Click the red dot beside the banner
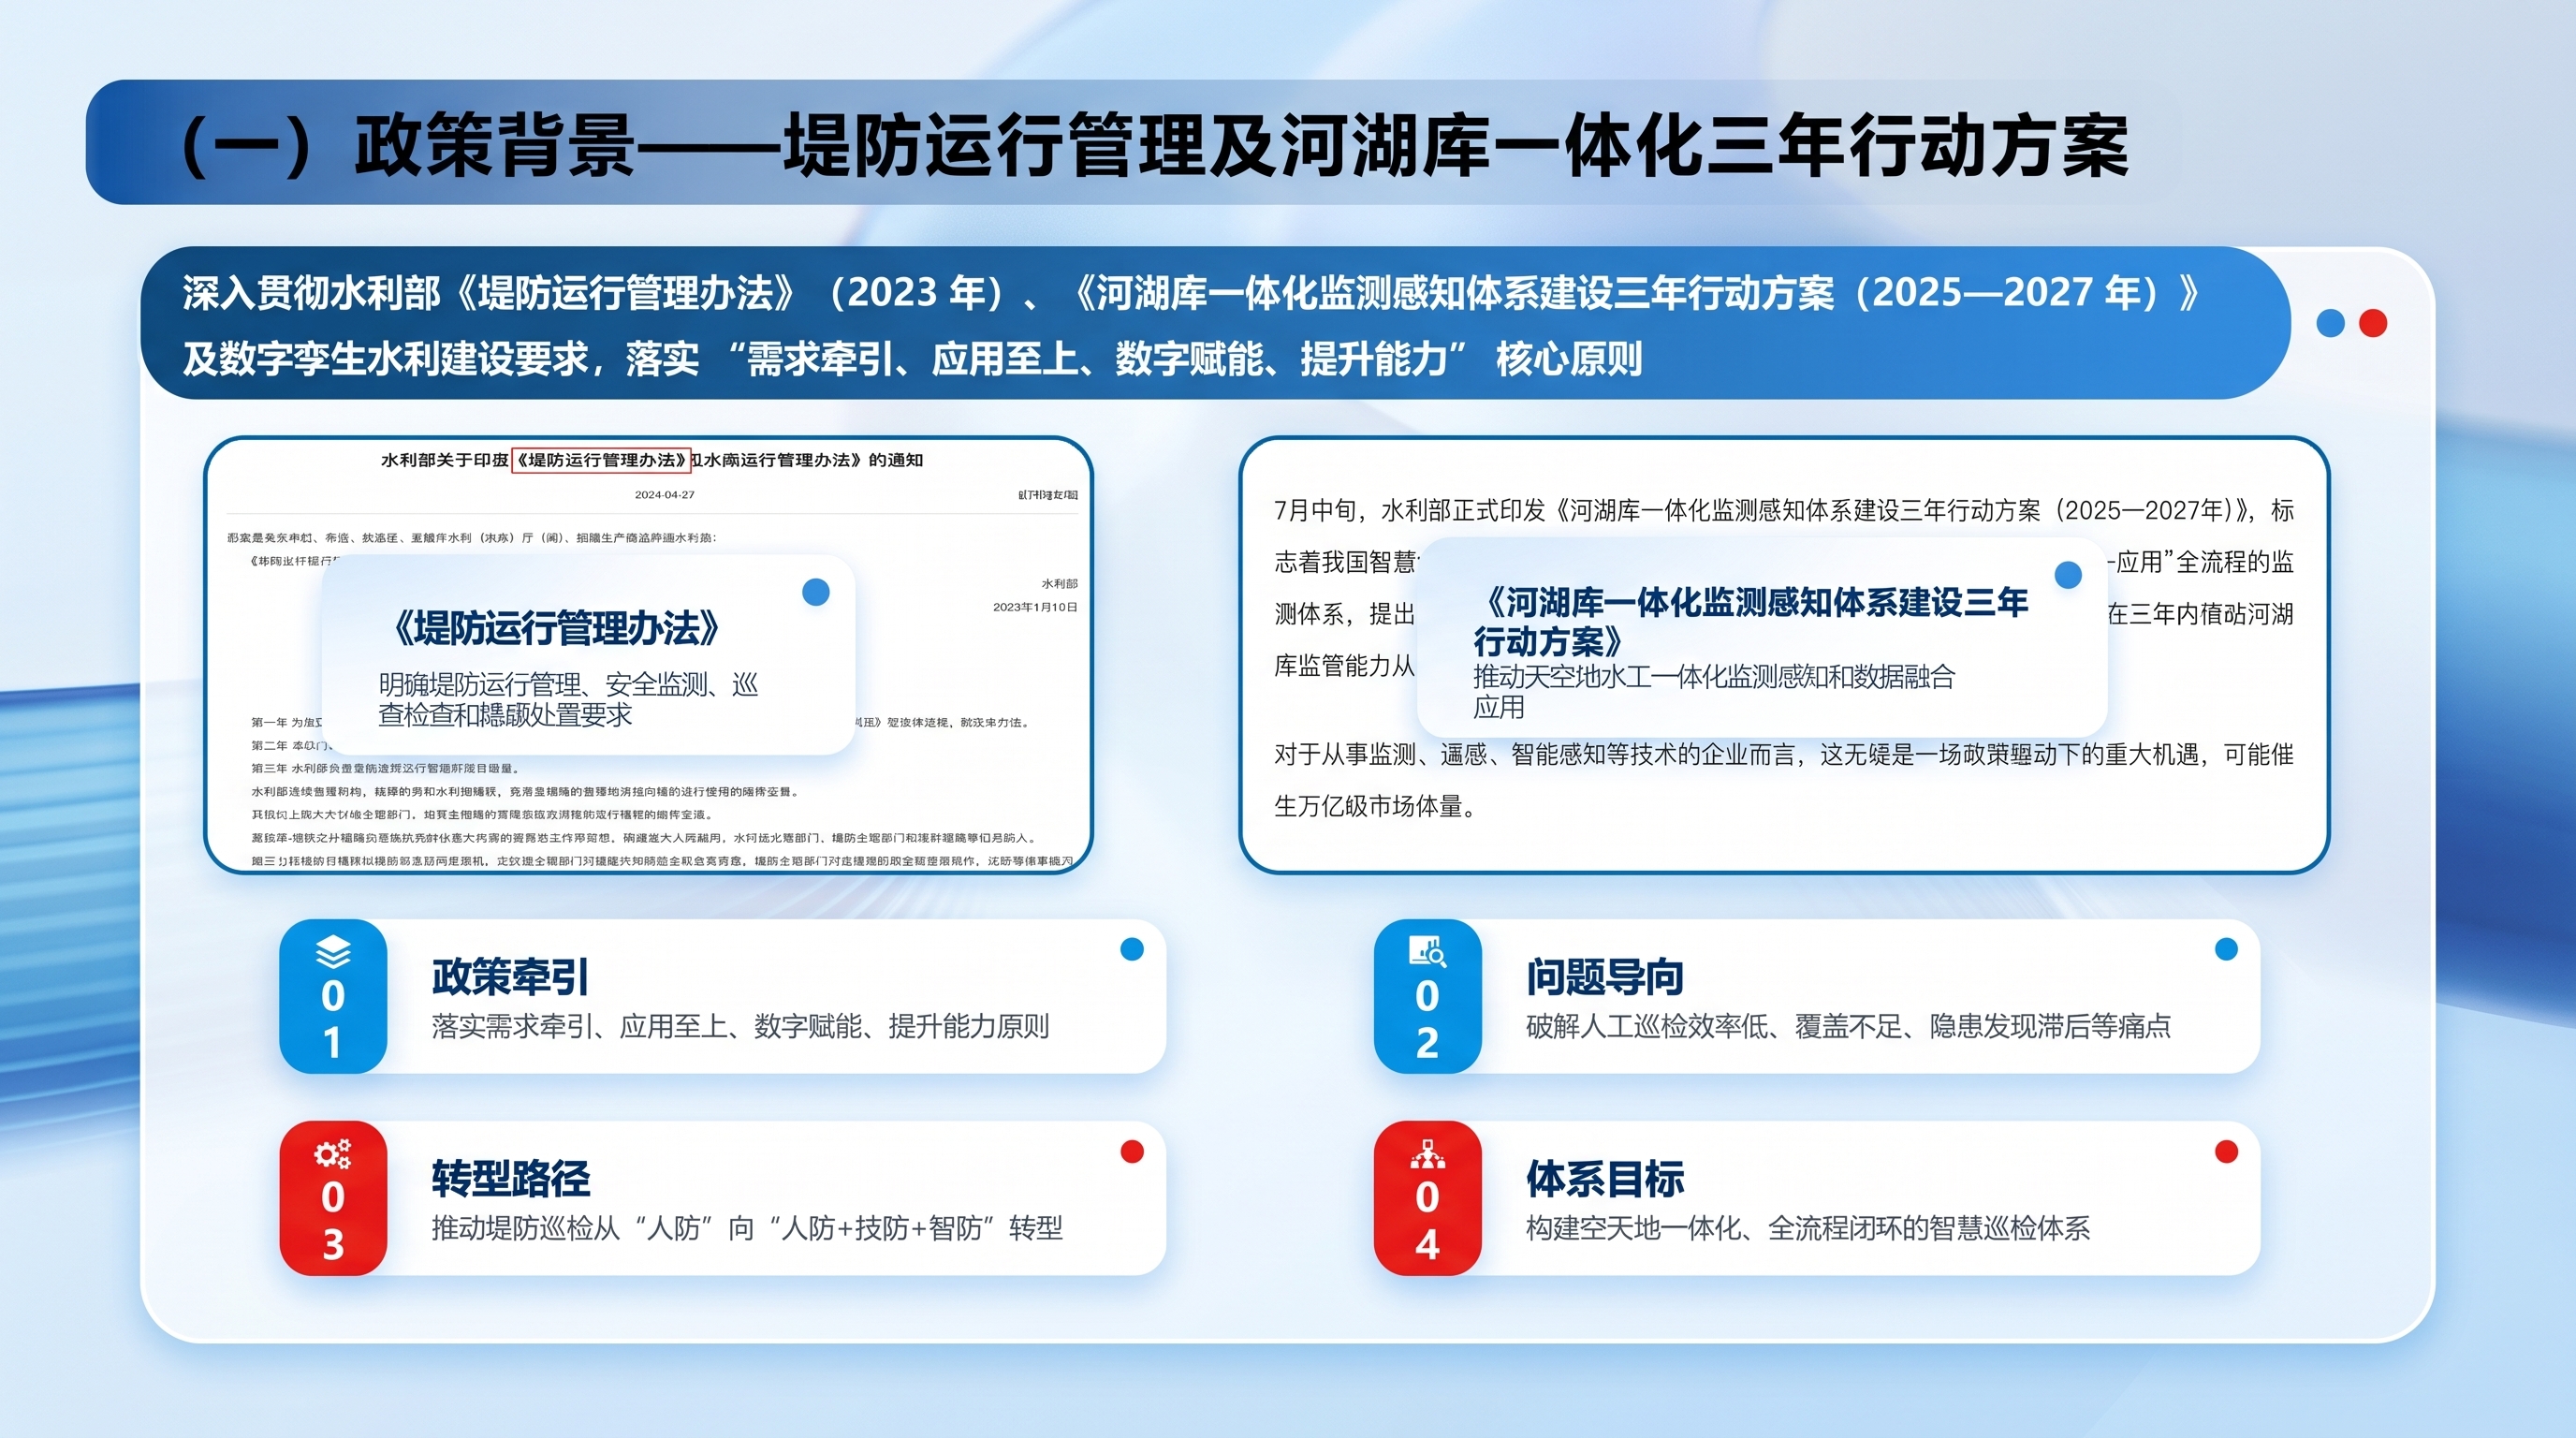The width and height of the screenshot is (2576, 1438). [x=2373, y=323]
